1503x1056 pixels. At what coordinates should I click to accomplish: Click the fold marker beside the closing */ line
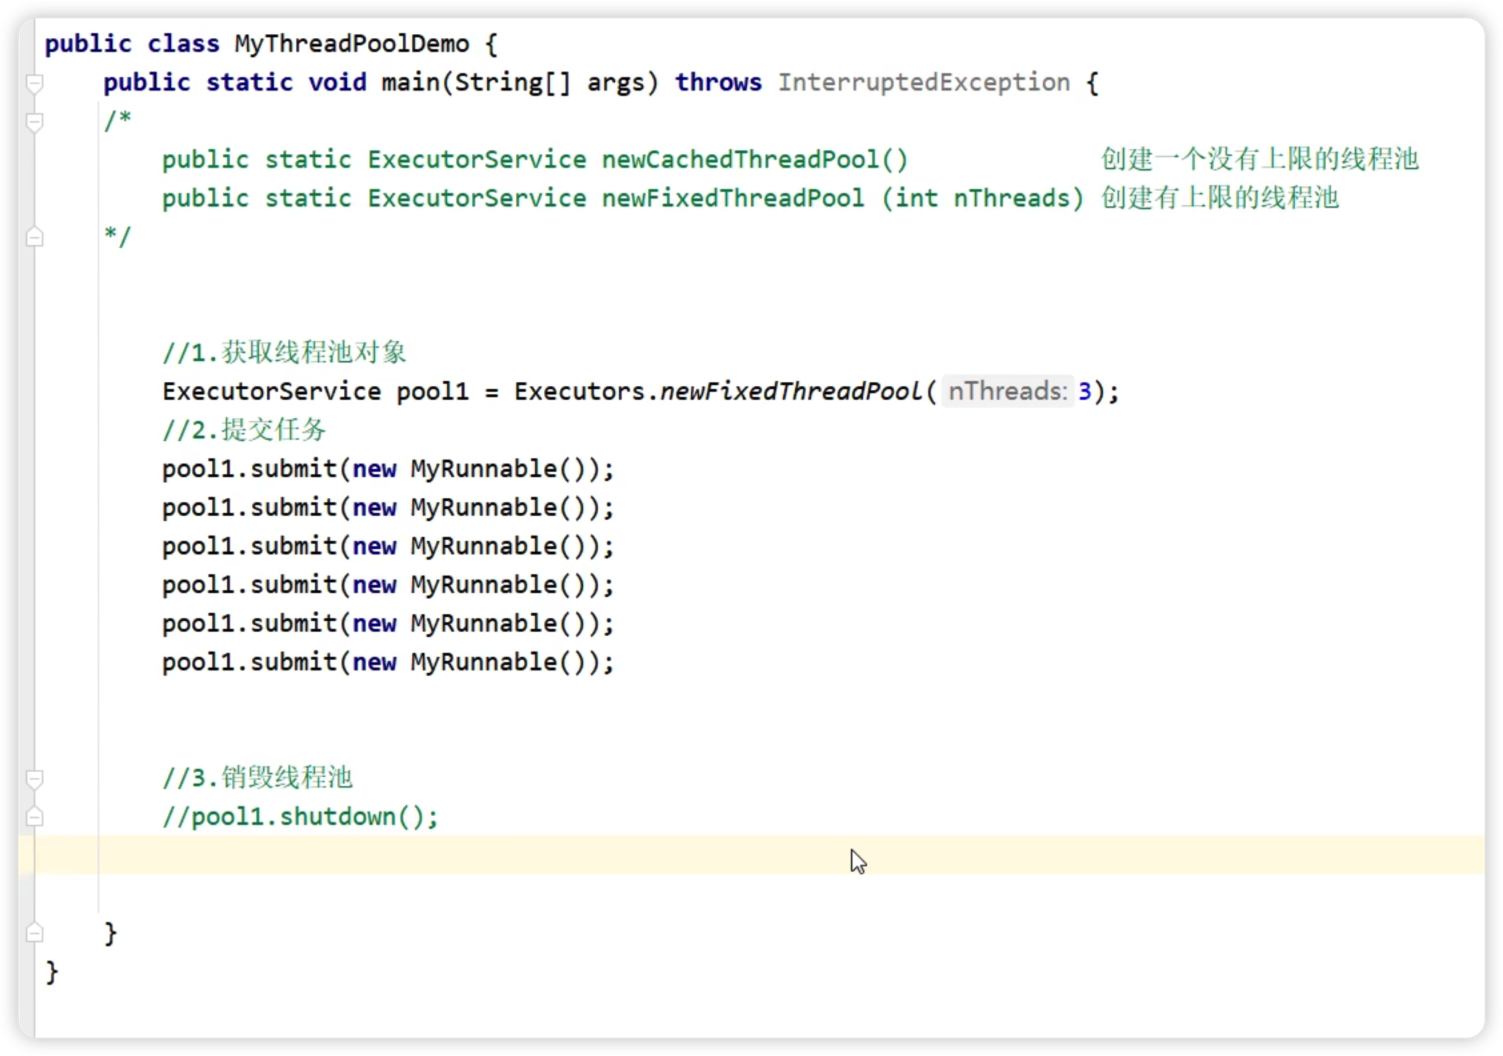click(35, 237)
